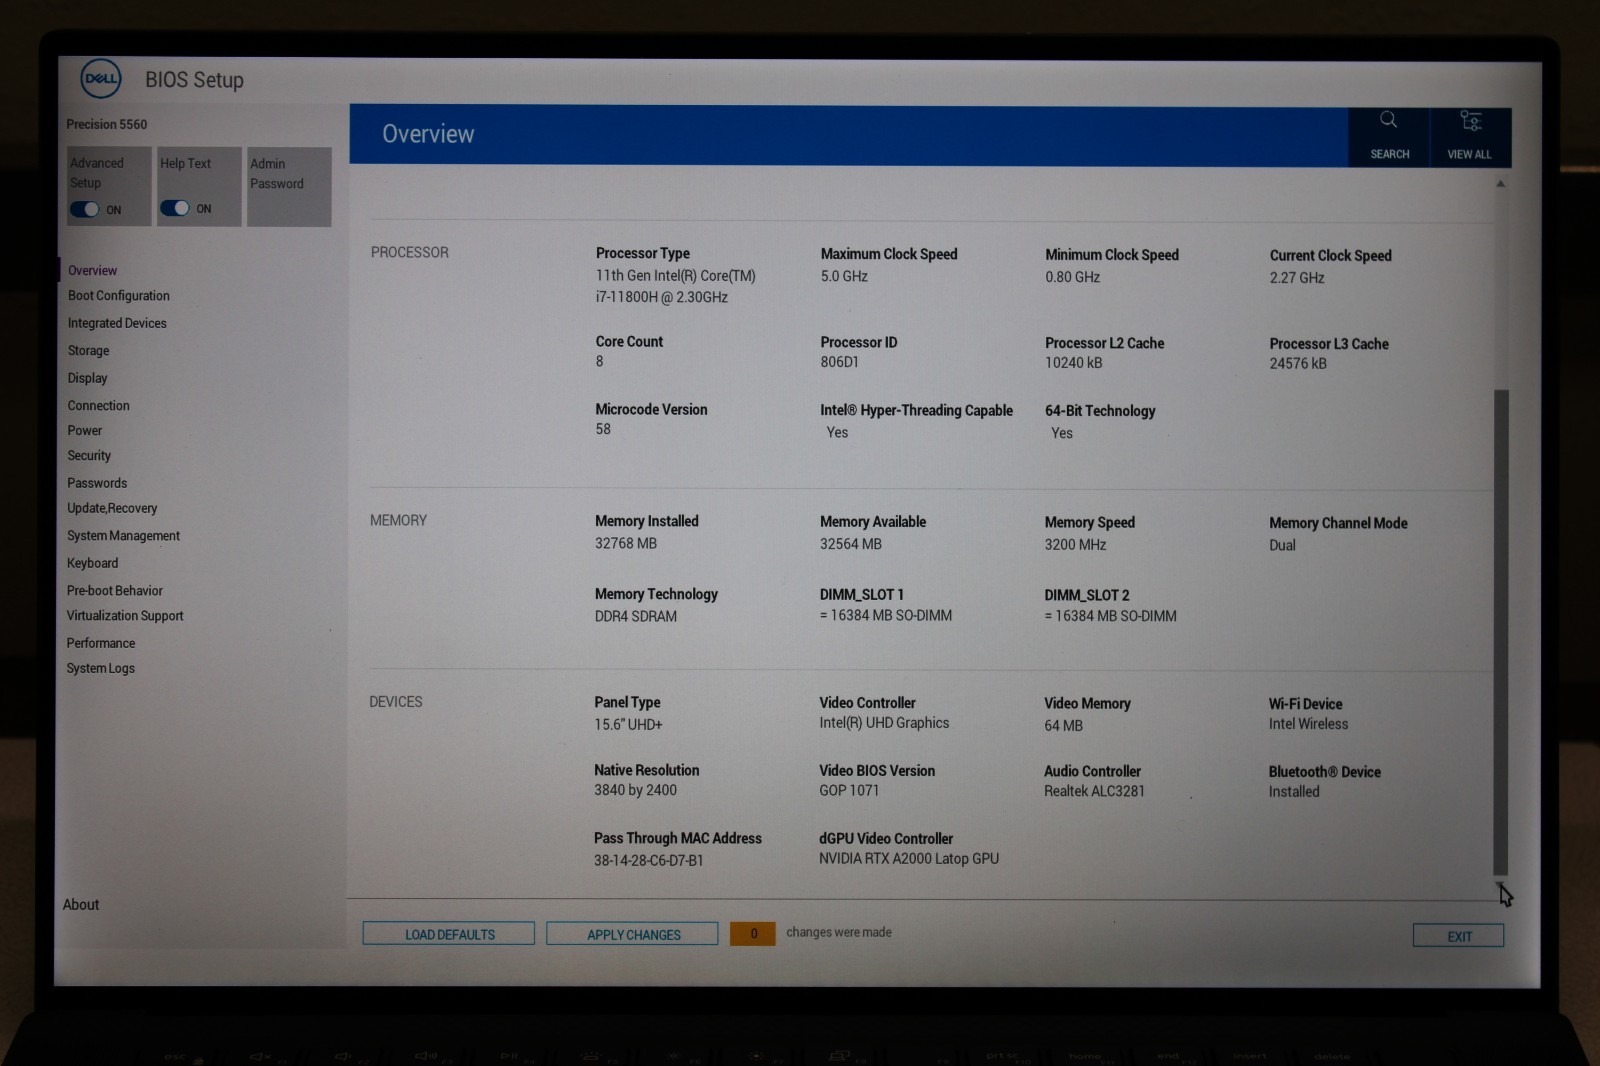The height and width of the screenshot is (1066, 1600).
Task: Toggle the Help Text switch
Action: tap(174, 208)
